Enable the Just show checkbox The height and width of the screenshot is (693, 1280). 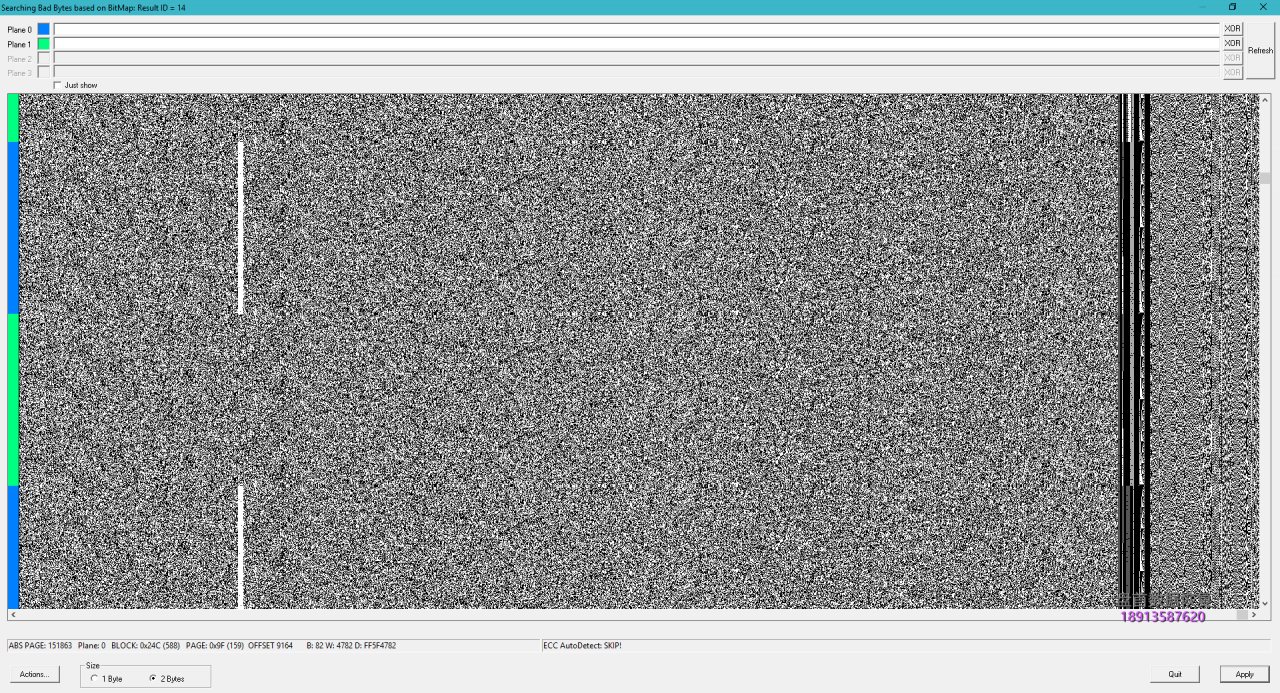57,85
